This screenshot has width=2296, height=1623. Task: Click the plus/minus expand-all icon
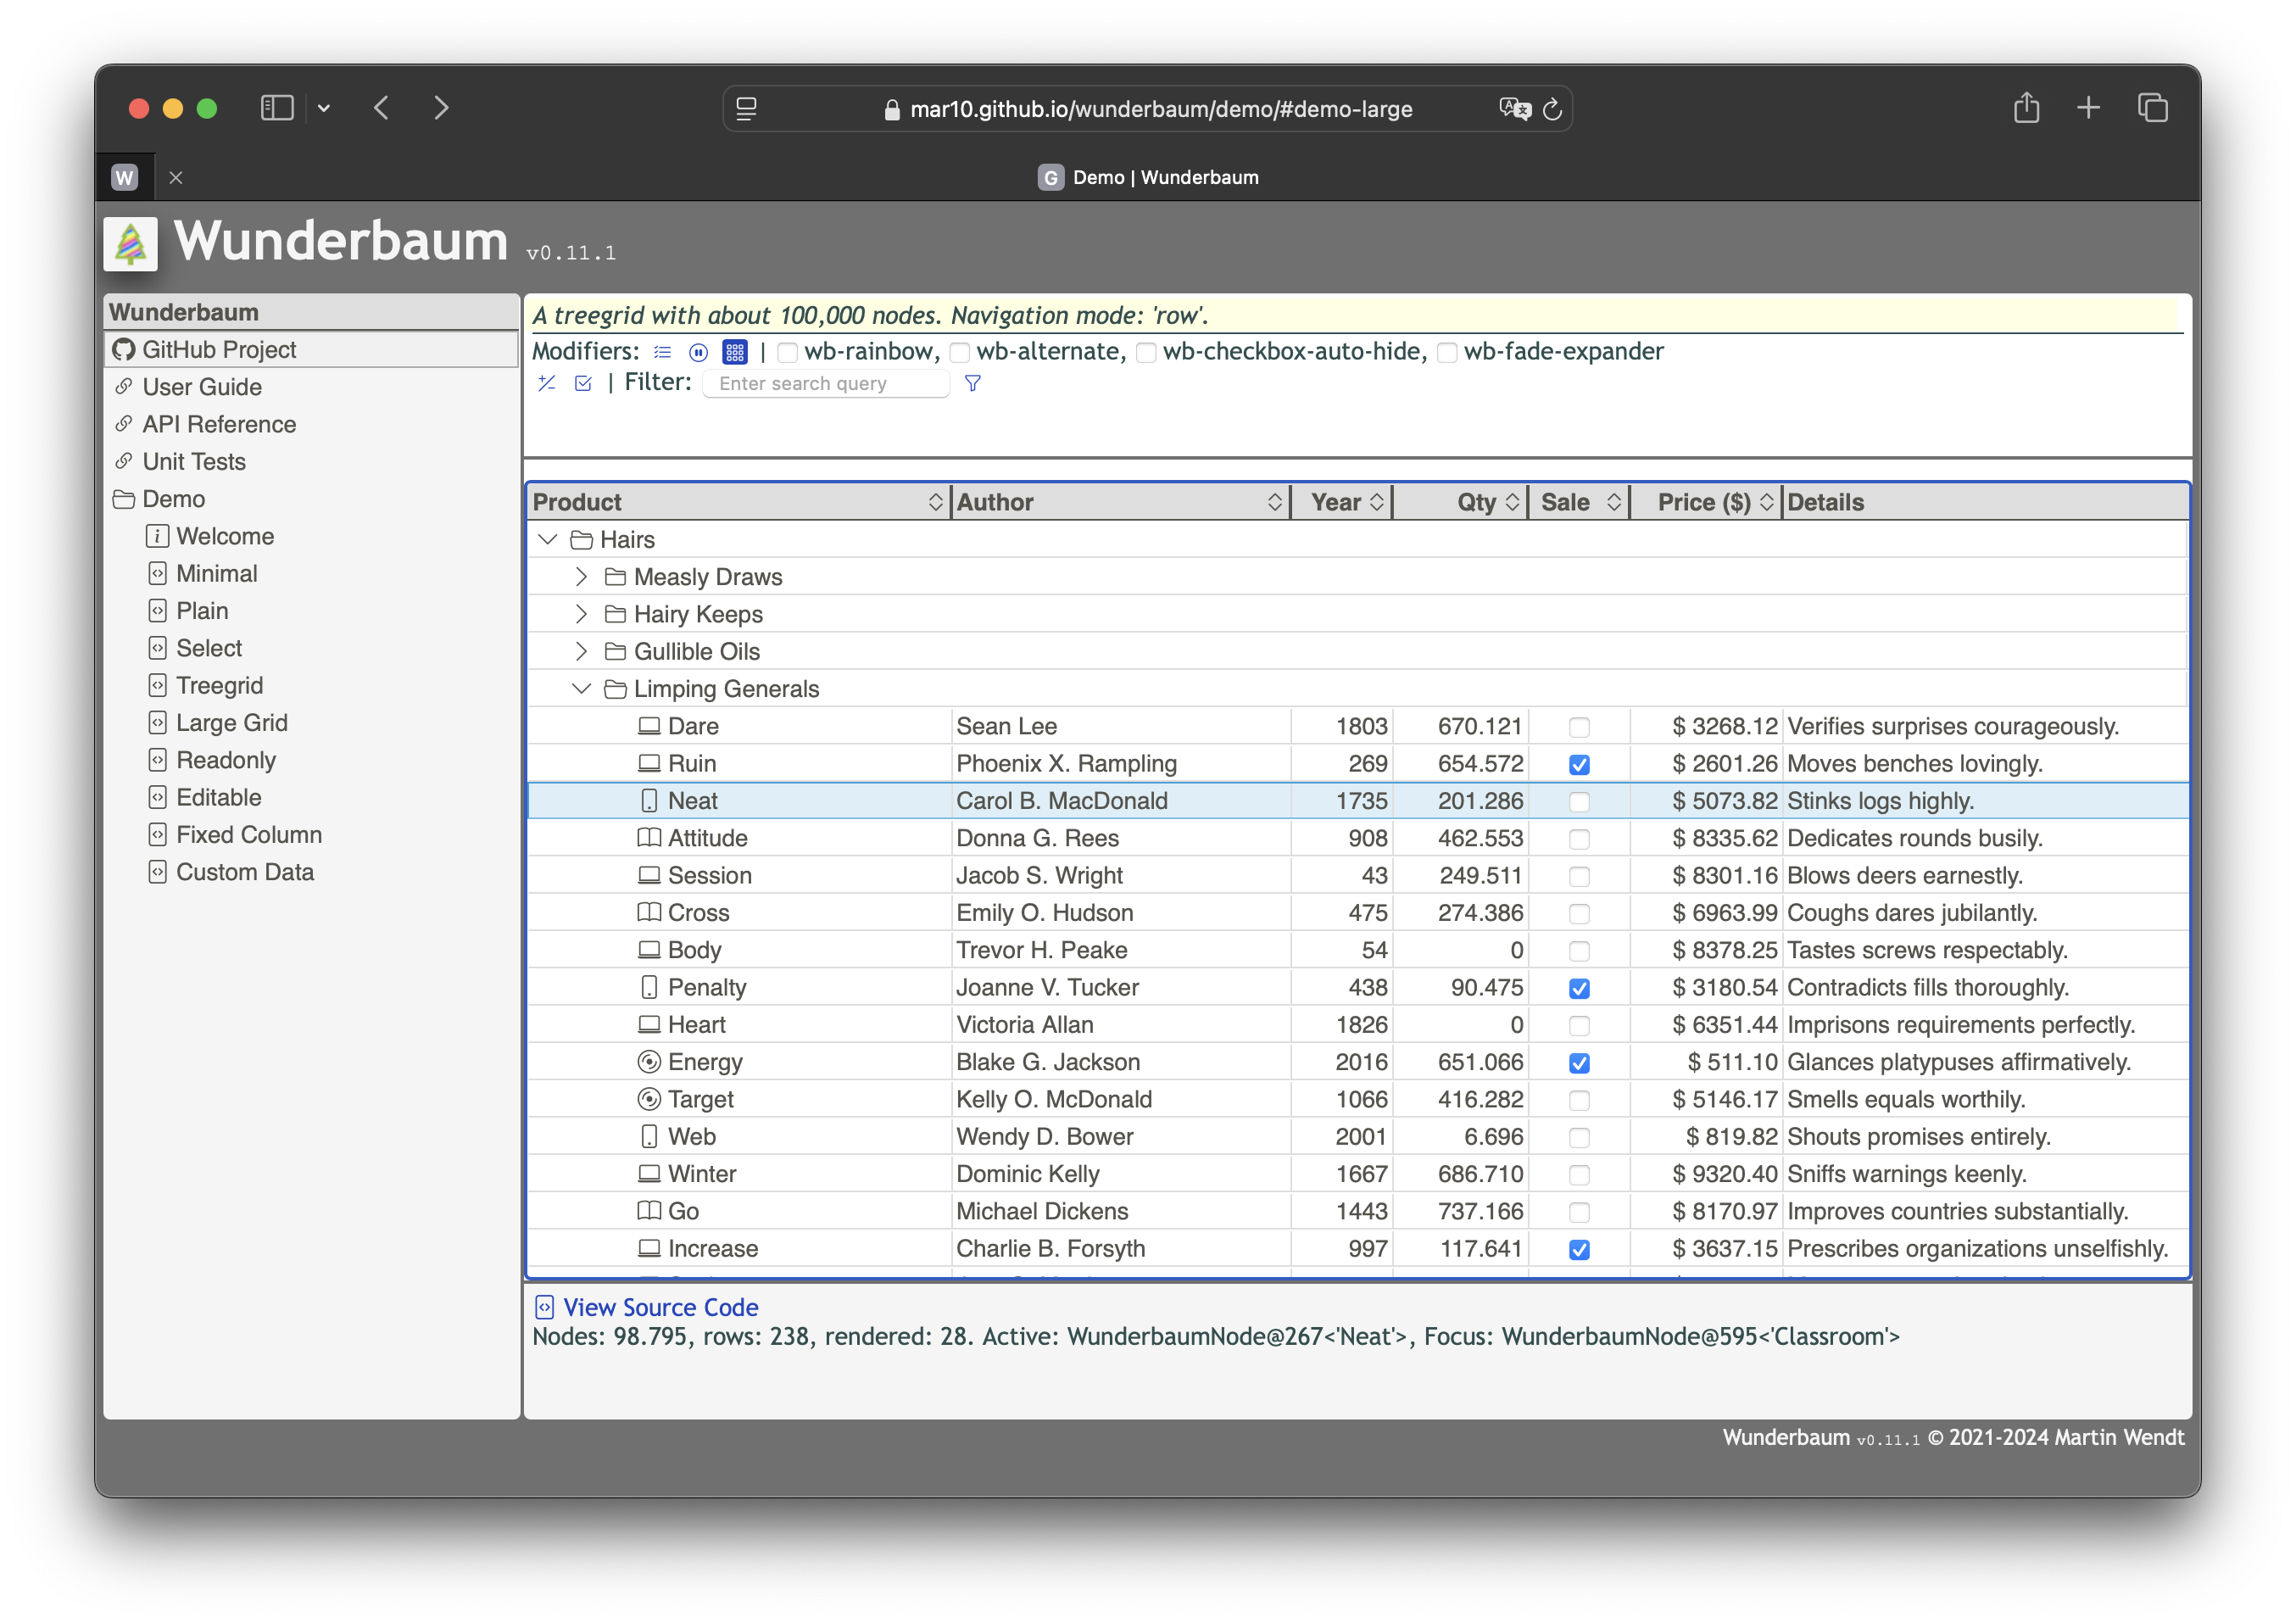(547, 383)
